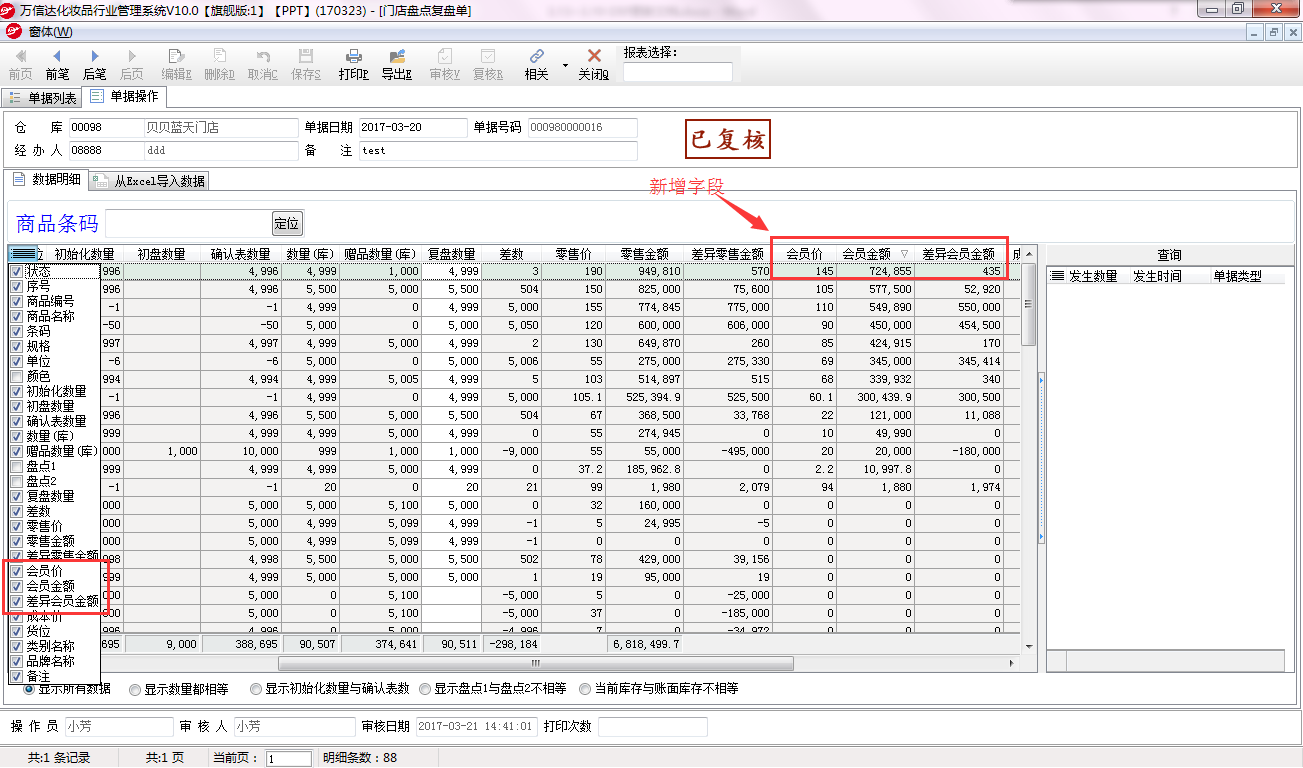Toggle the 状态 column checkbox
The width and height of the screenshot is (1303, 768).
click(16, 271)
